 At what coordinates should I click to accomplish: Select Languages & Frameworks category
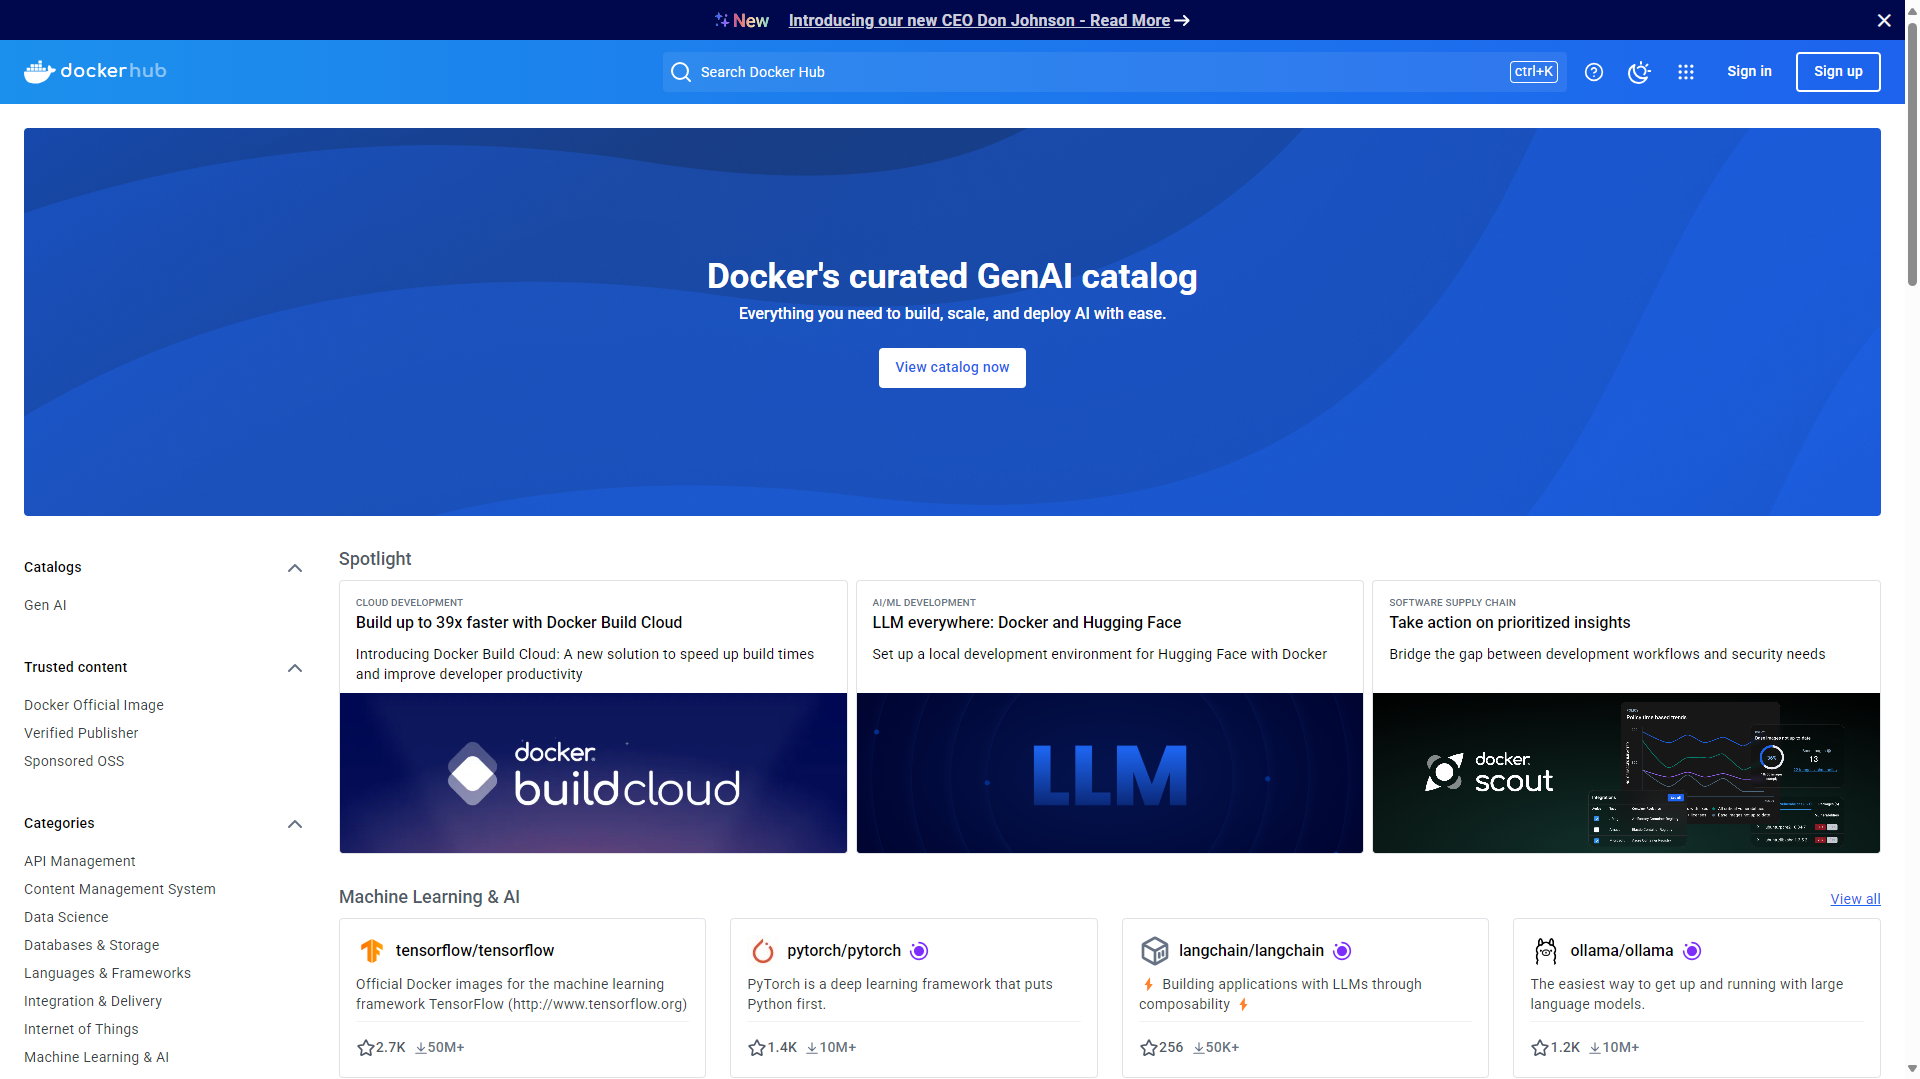tap(107, 973)
